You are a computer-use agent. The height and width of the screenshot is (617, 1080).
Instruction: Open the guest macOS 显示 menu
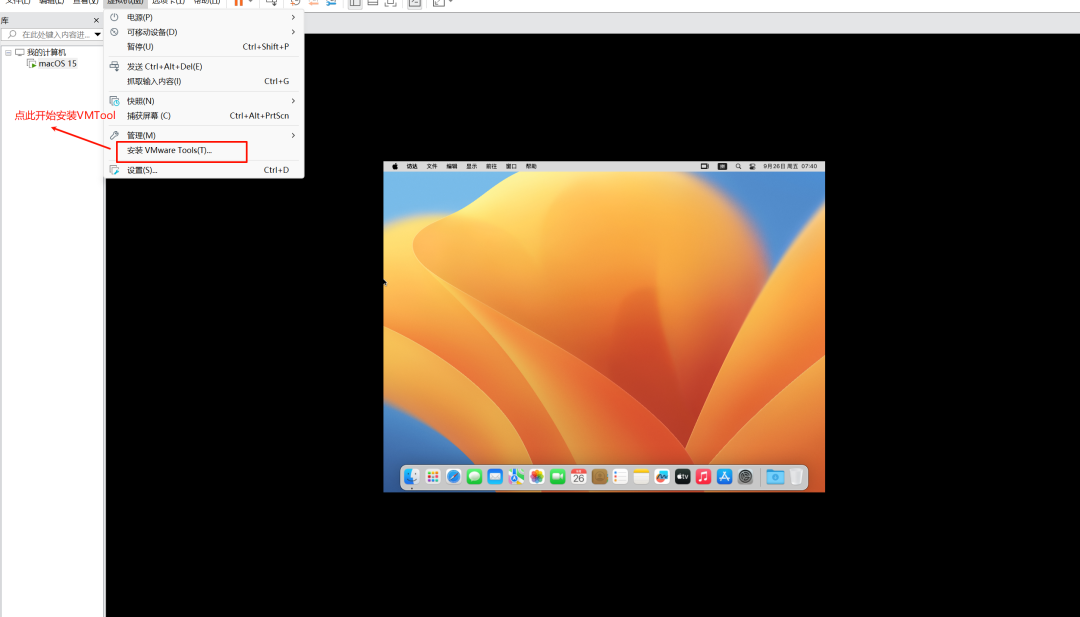pyautogui.click(x=472, y=166)
